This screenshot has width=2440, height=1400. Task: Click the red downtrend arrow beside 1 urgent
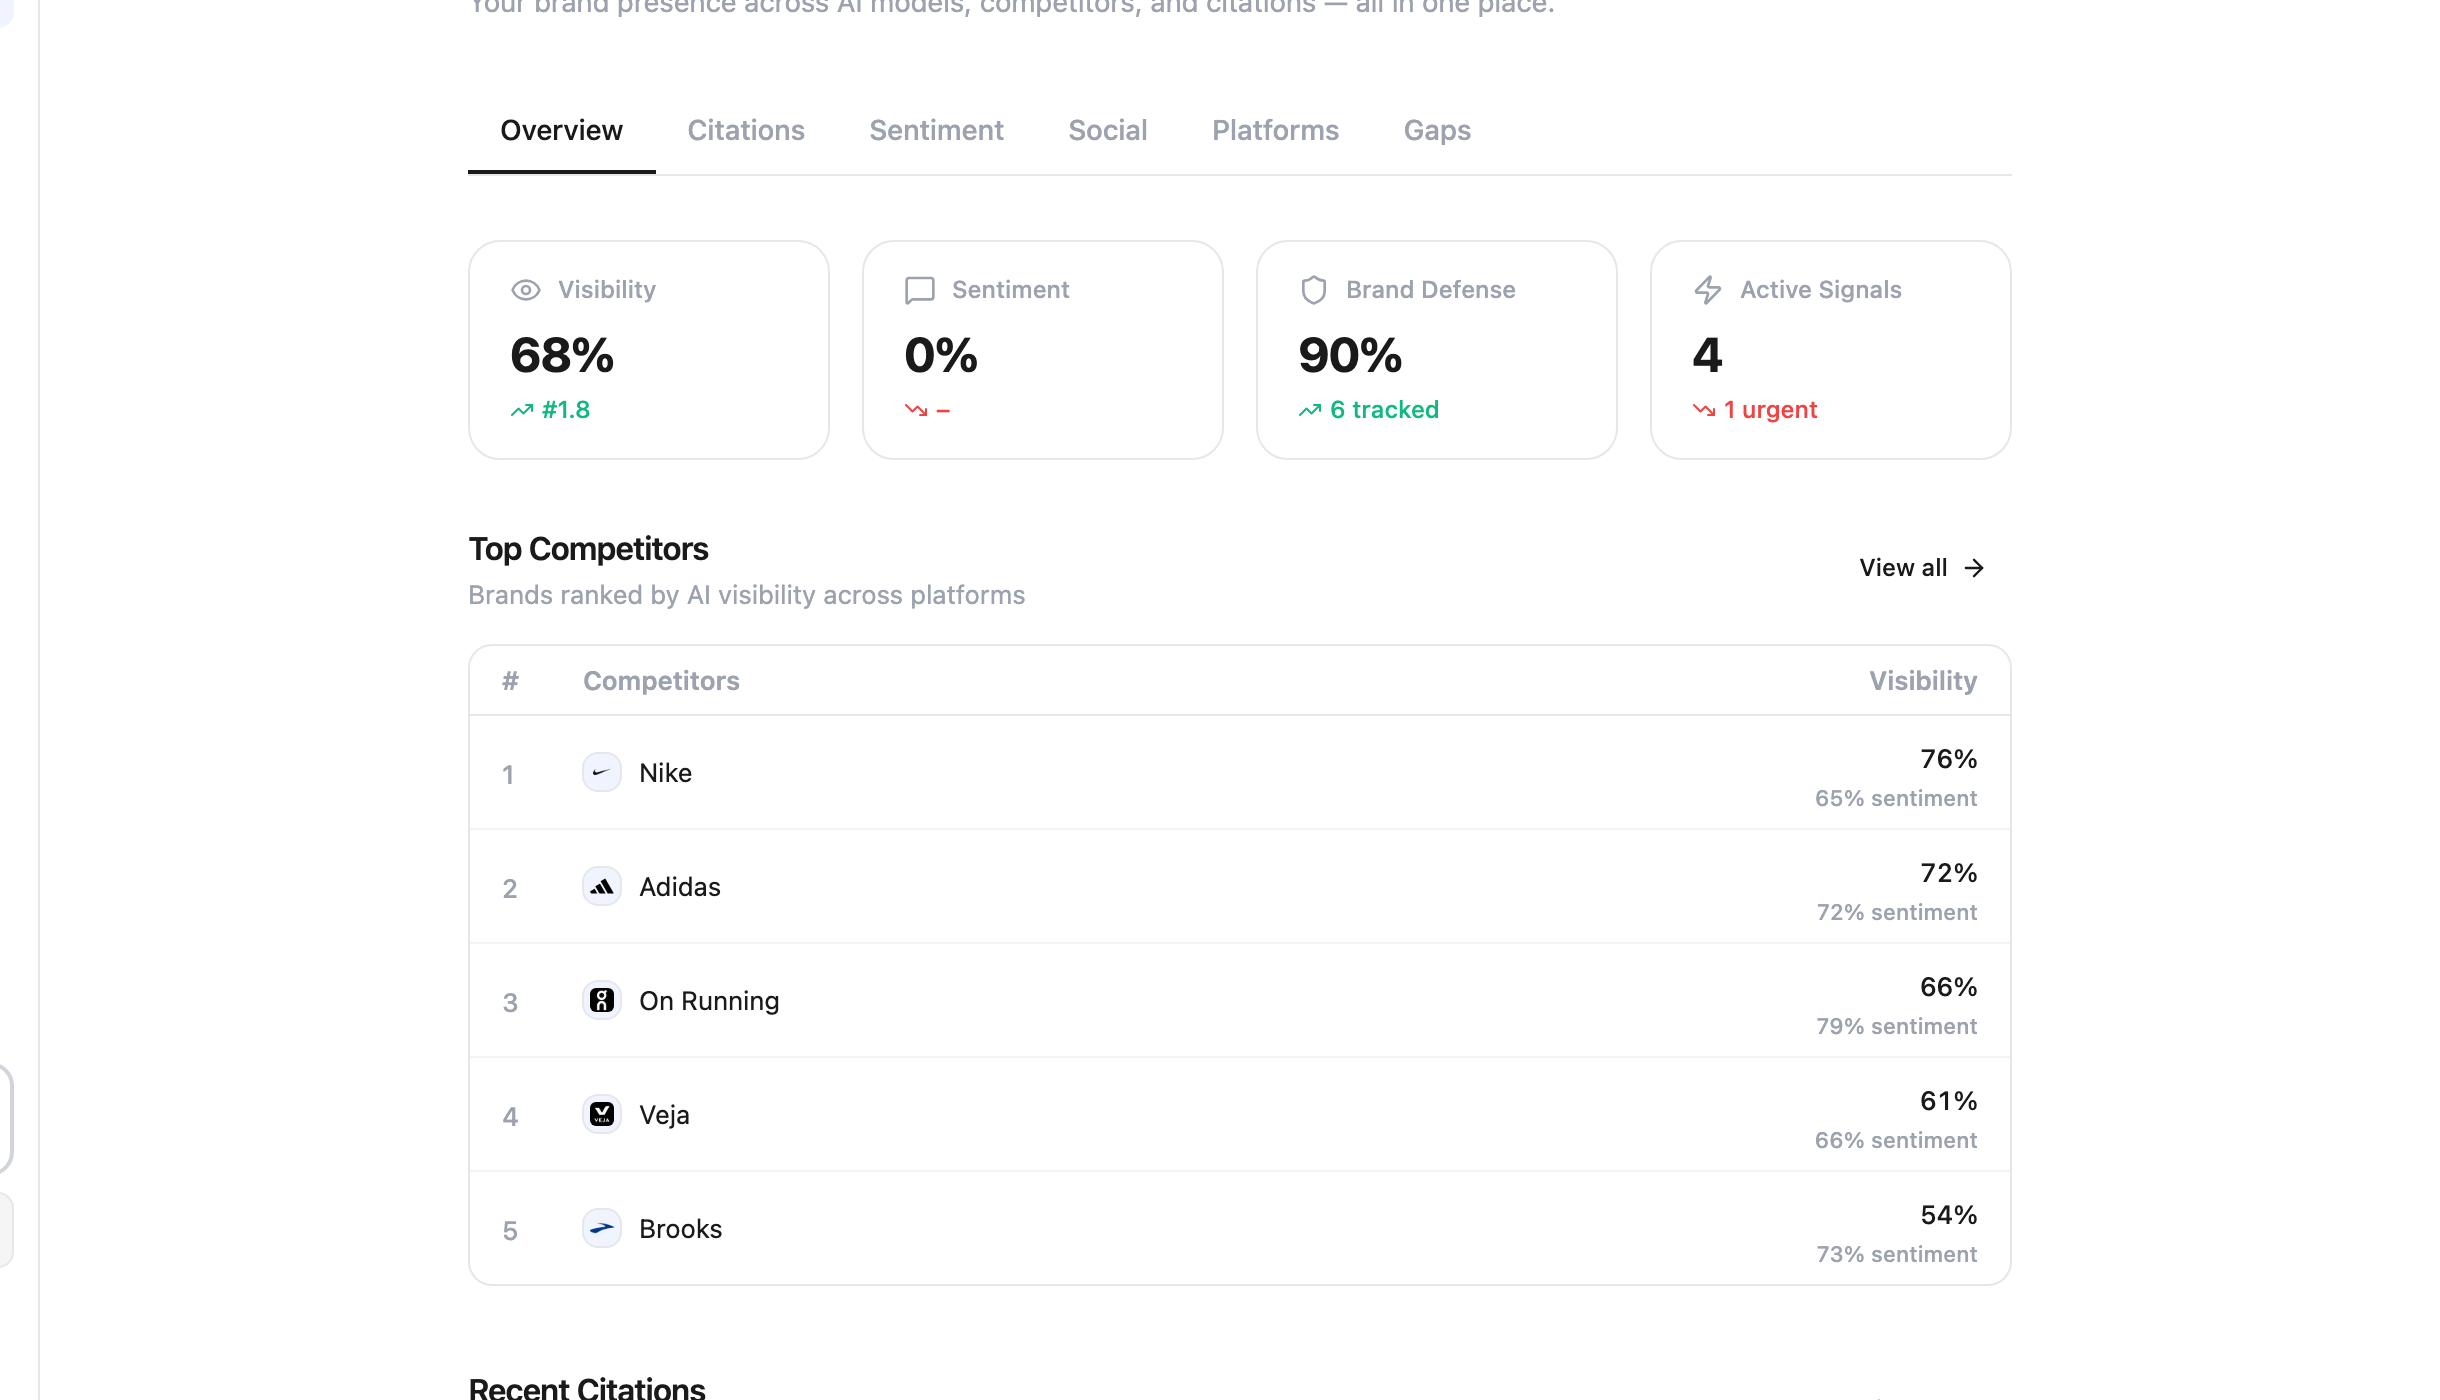[x=1704, y=411]
